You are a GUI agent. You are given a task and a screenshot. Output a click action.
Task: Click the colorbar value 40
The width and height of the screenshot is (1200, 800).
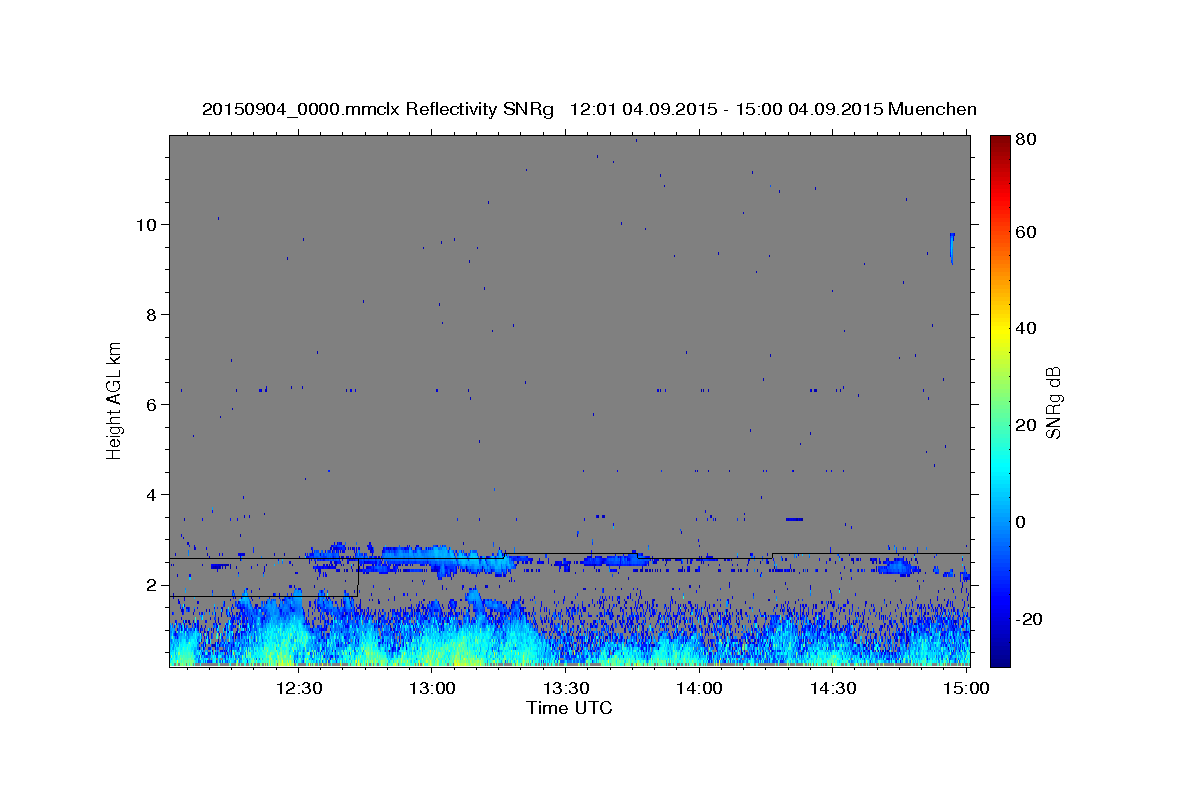tap(1026, 328)
